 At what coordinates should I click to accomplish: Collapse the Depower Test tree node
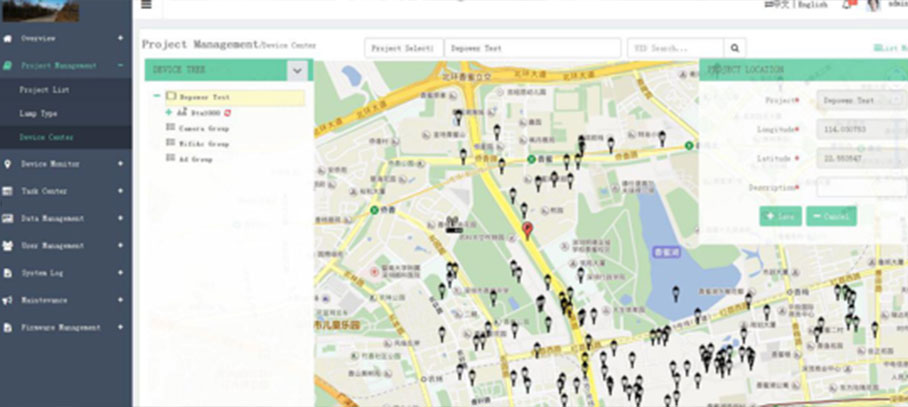click(157, 96)
